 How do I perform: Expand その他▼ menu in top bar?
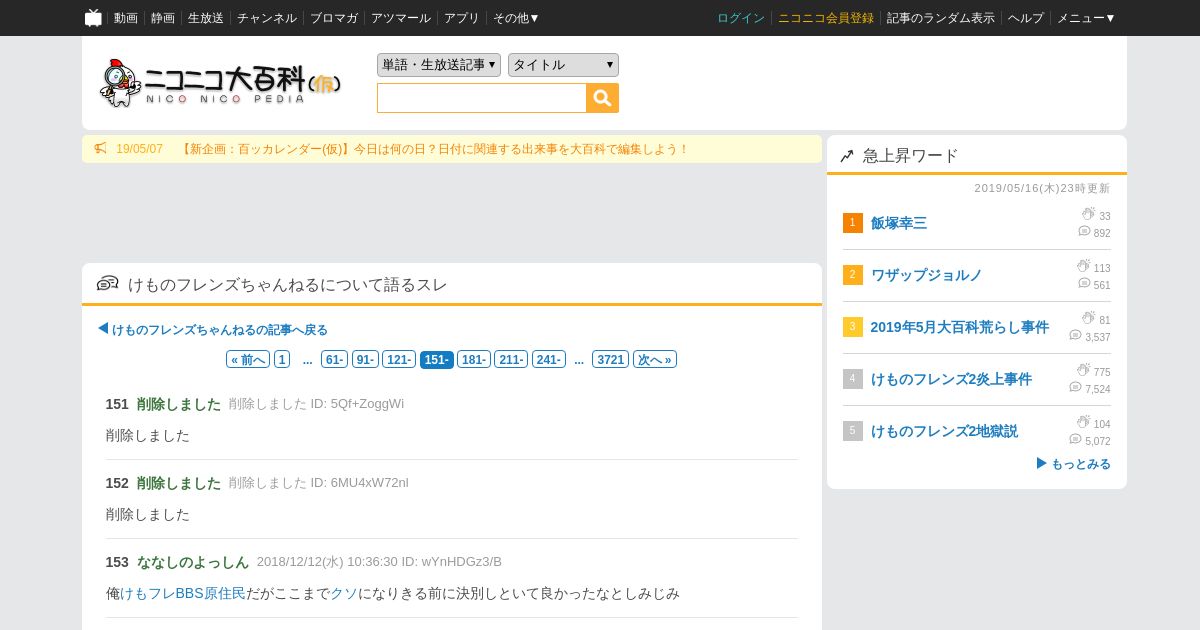516,18
